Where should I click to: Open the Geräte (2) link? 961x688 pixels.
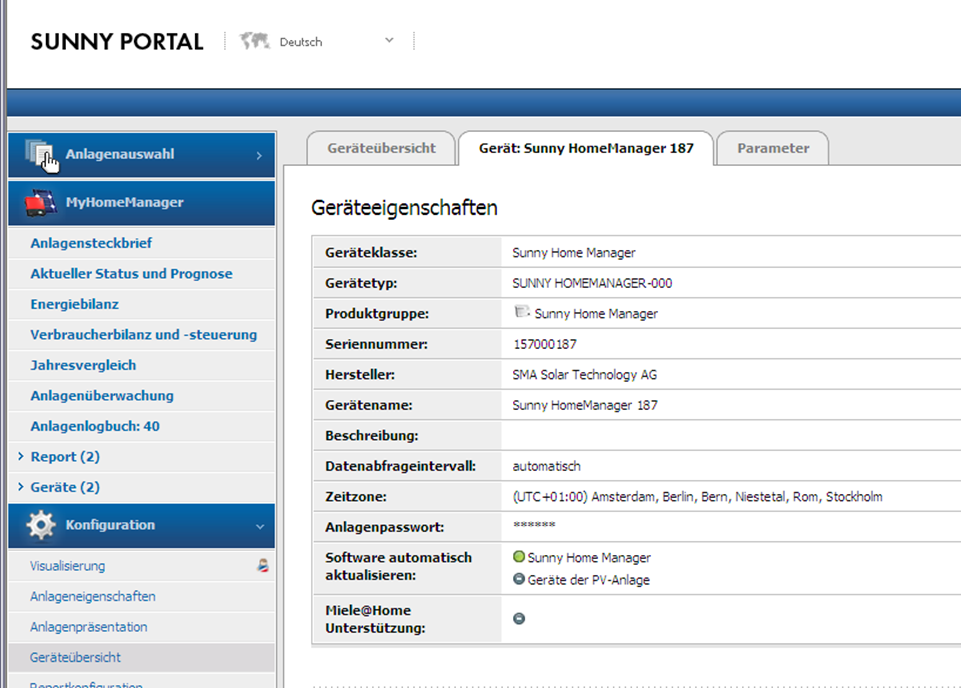[65, 487]
